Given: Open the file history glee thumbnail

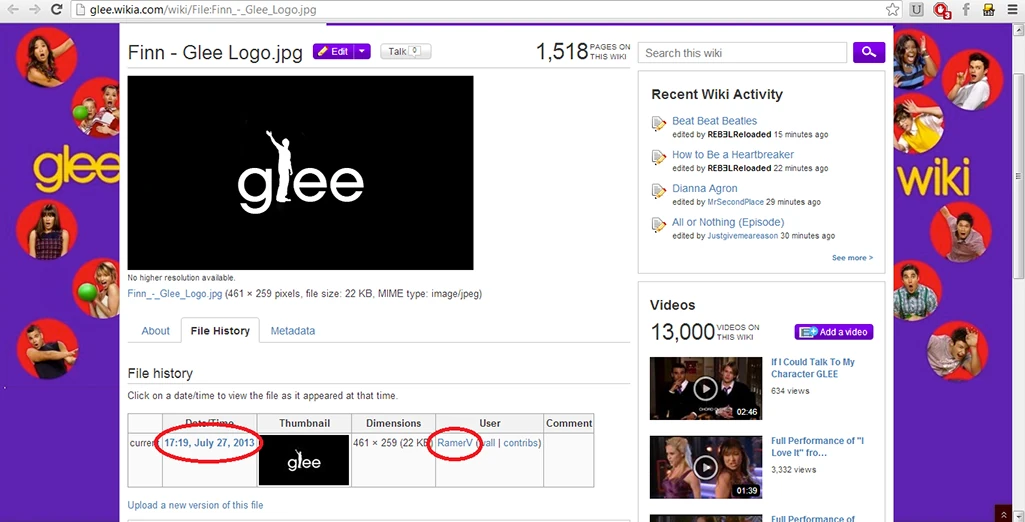Looking at the screenshot, I should pos(304,461).
